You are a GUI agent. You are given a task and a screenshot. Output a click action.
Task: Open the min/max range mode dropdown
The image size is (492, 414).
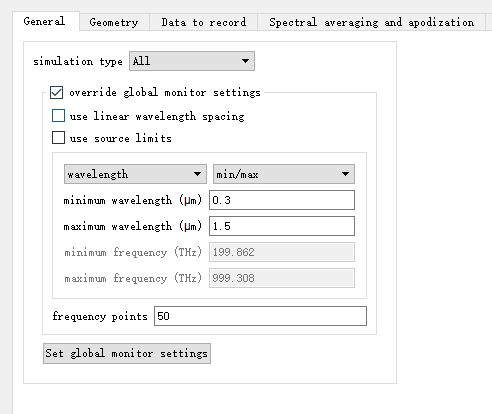pyautogui.click(x=284, y=174)
